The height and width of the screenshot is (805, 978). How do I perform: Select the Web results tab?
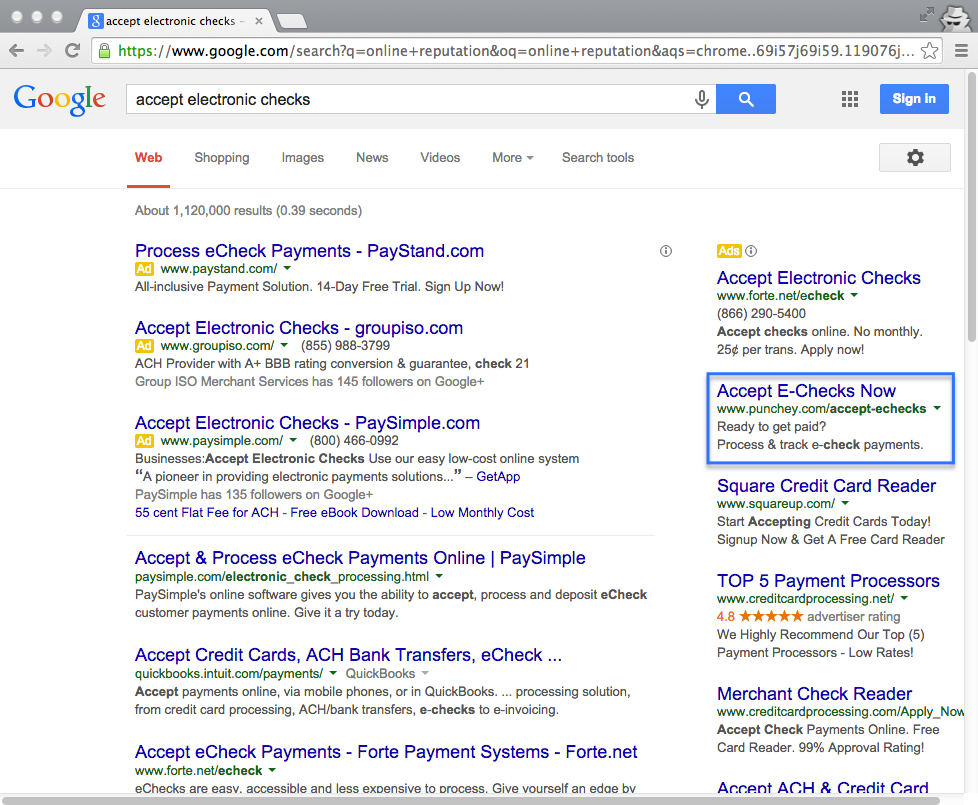(x=148, y=158)
